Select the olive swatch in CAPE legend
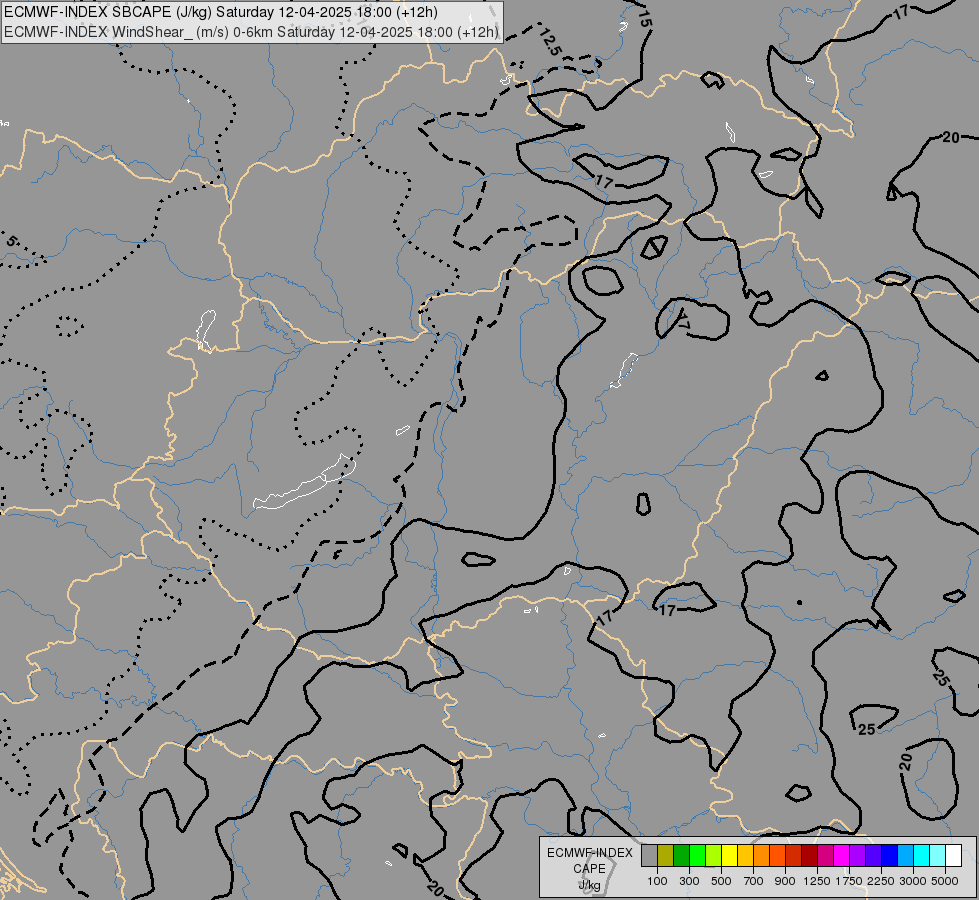The width and height of the screenshot is (979, 900). click(x=666, y=855)
